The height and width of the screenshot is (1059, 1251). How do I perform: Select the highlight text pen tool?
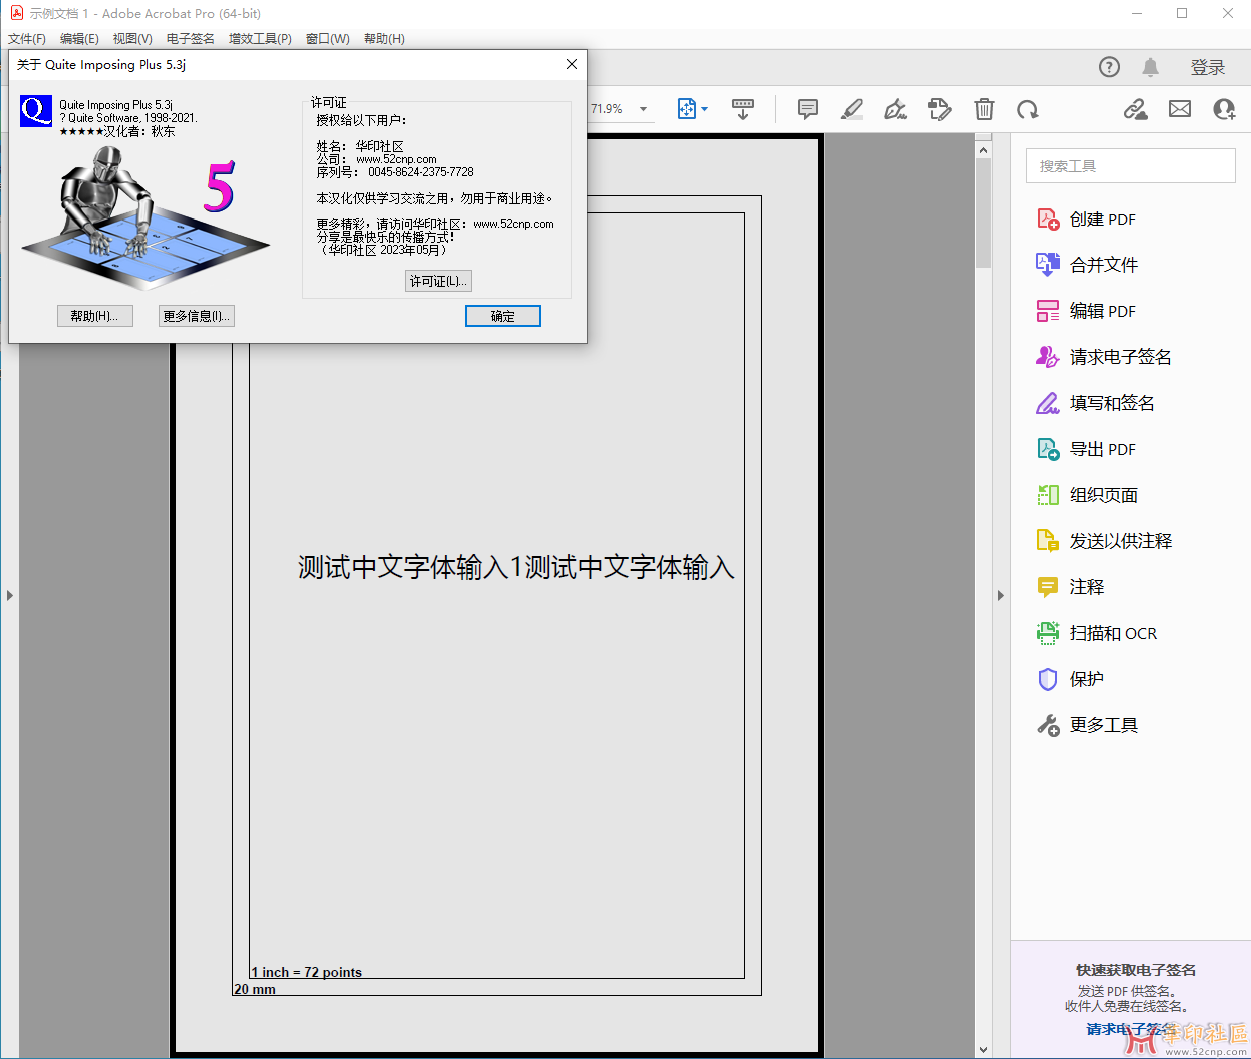852,109
